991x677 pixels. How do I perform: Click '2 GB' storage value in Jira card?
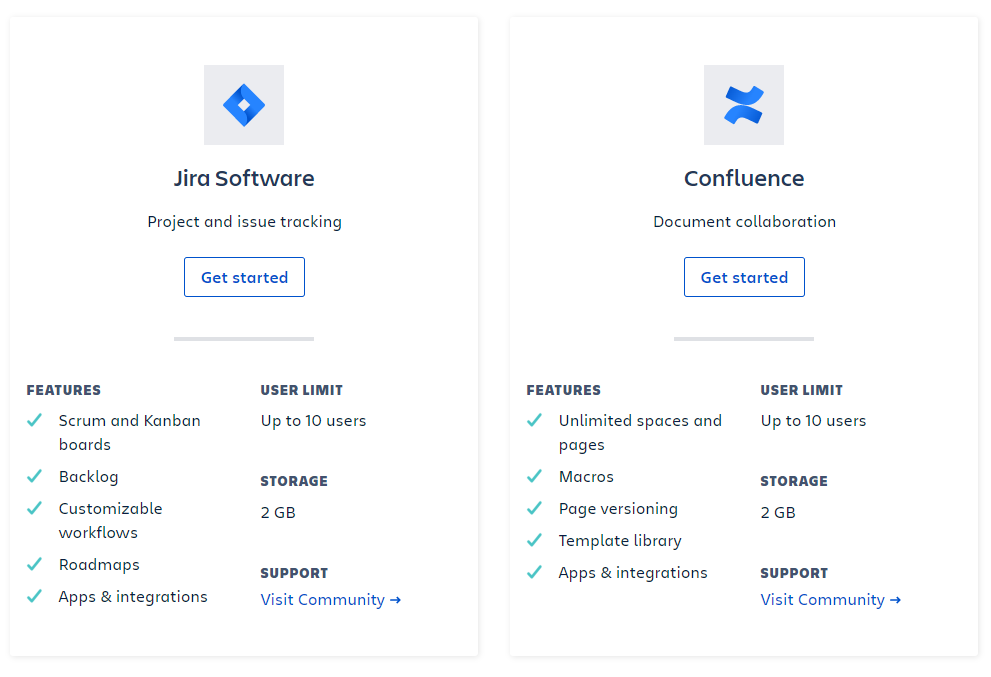click(x=278, y=513)
